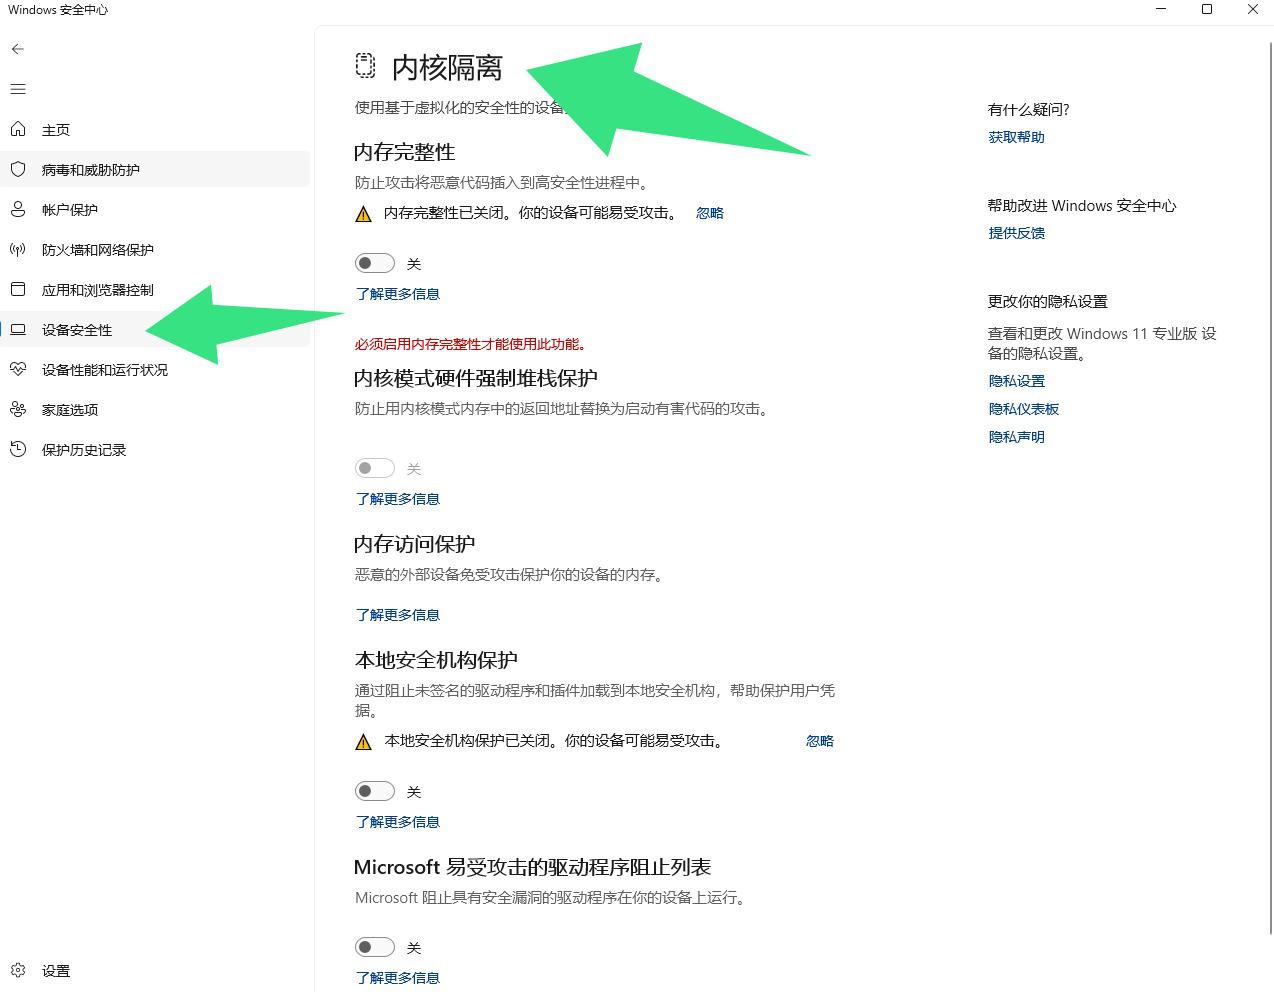Open 保护历史记录
This screenshot has height=992, width=1274.
[x=155, y=450]
